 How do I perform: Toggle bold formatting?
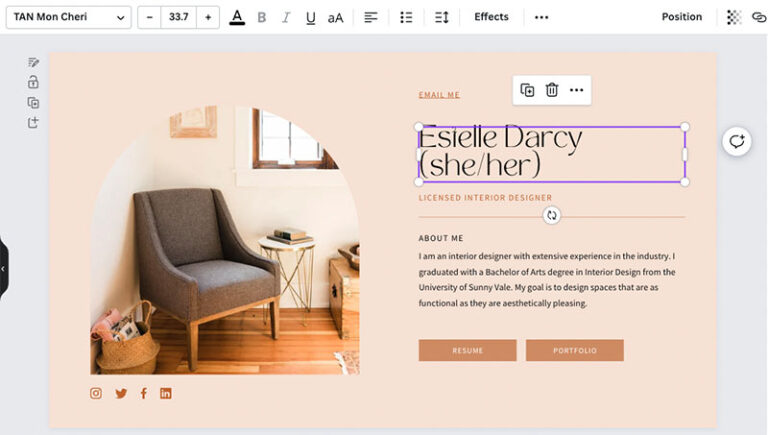click(262, 18)
